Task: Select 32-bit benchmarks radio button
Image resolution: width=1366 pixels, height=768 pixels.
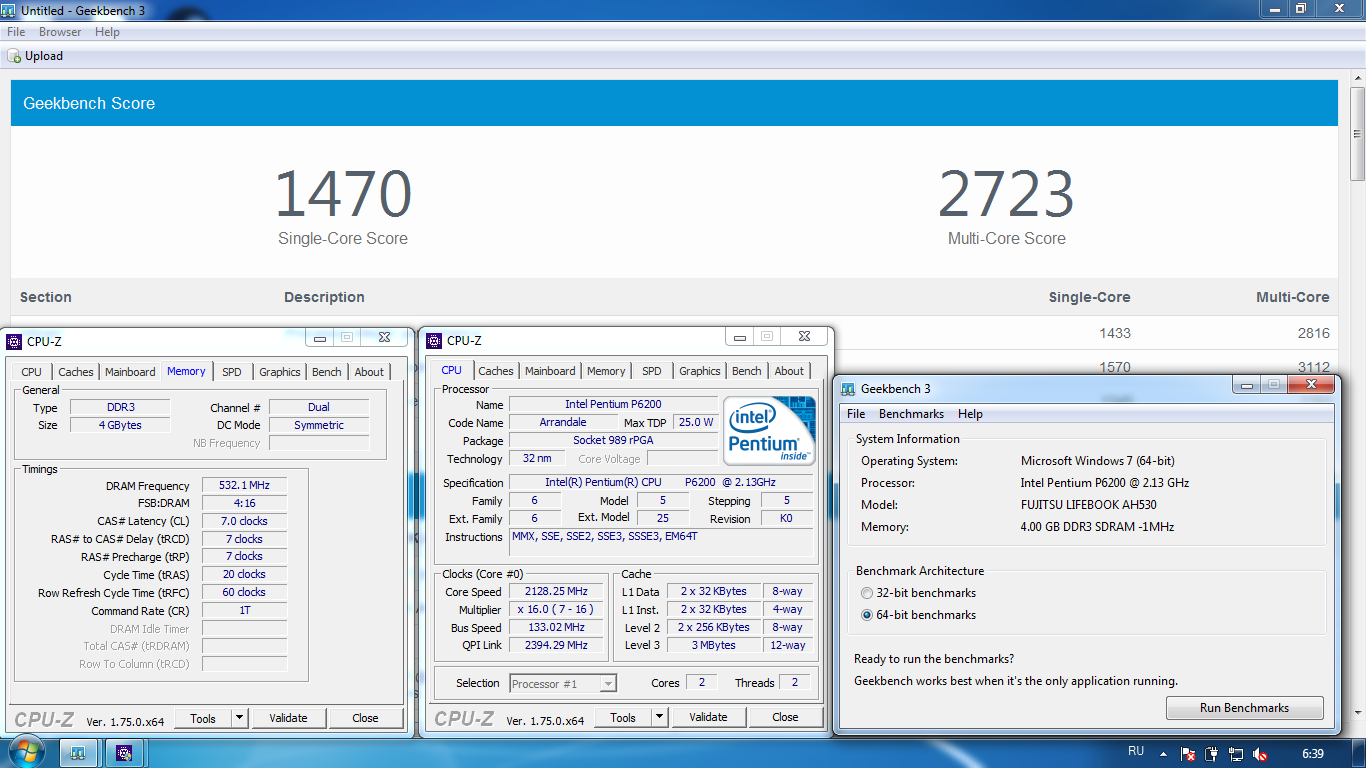Action: click(867, 593)
